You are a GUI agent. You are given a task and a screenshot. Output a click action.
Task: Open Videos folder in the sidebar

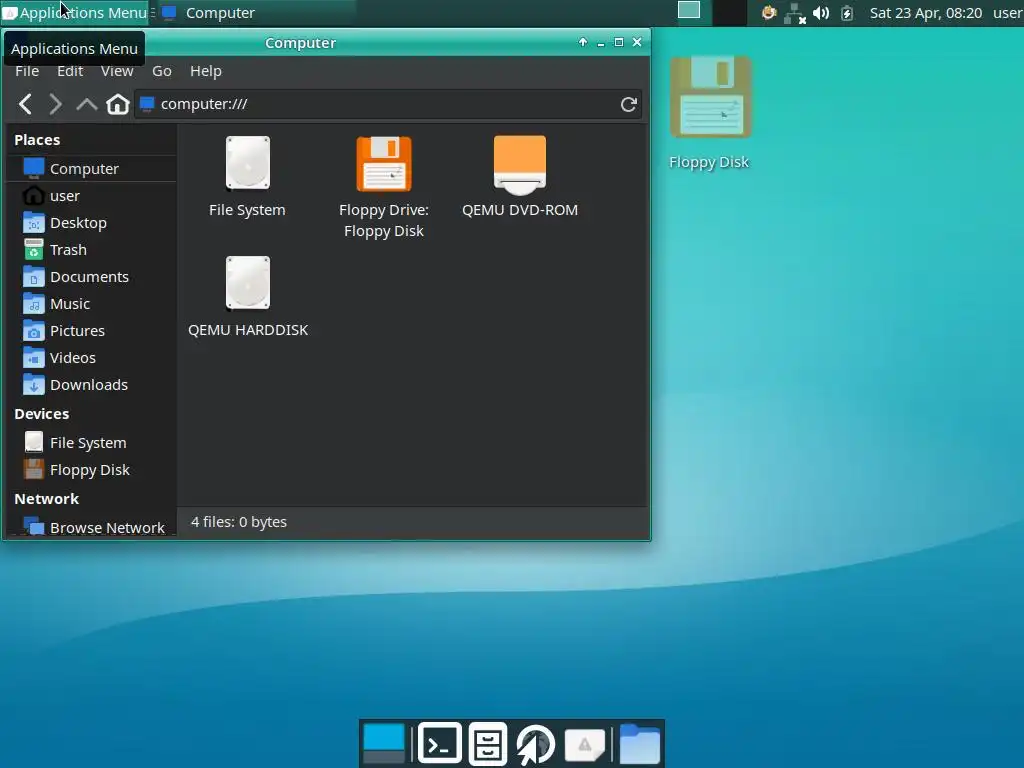(91, 358)
